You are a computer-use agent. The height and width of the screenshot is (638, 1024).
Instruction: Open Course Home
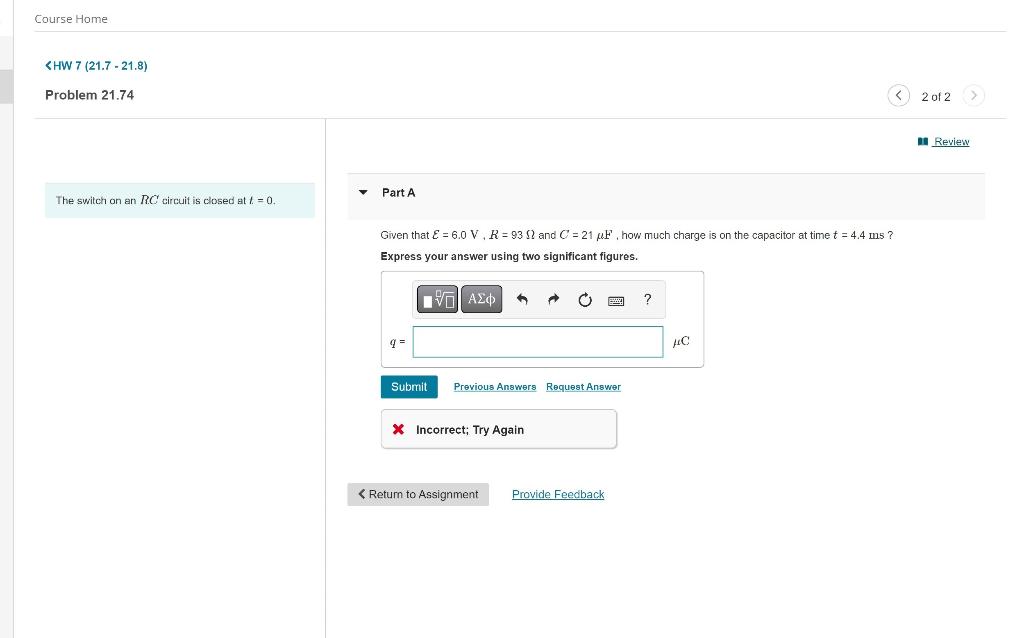(71, 19)
